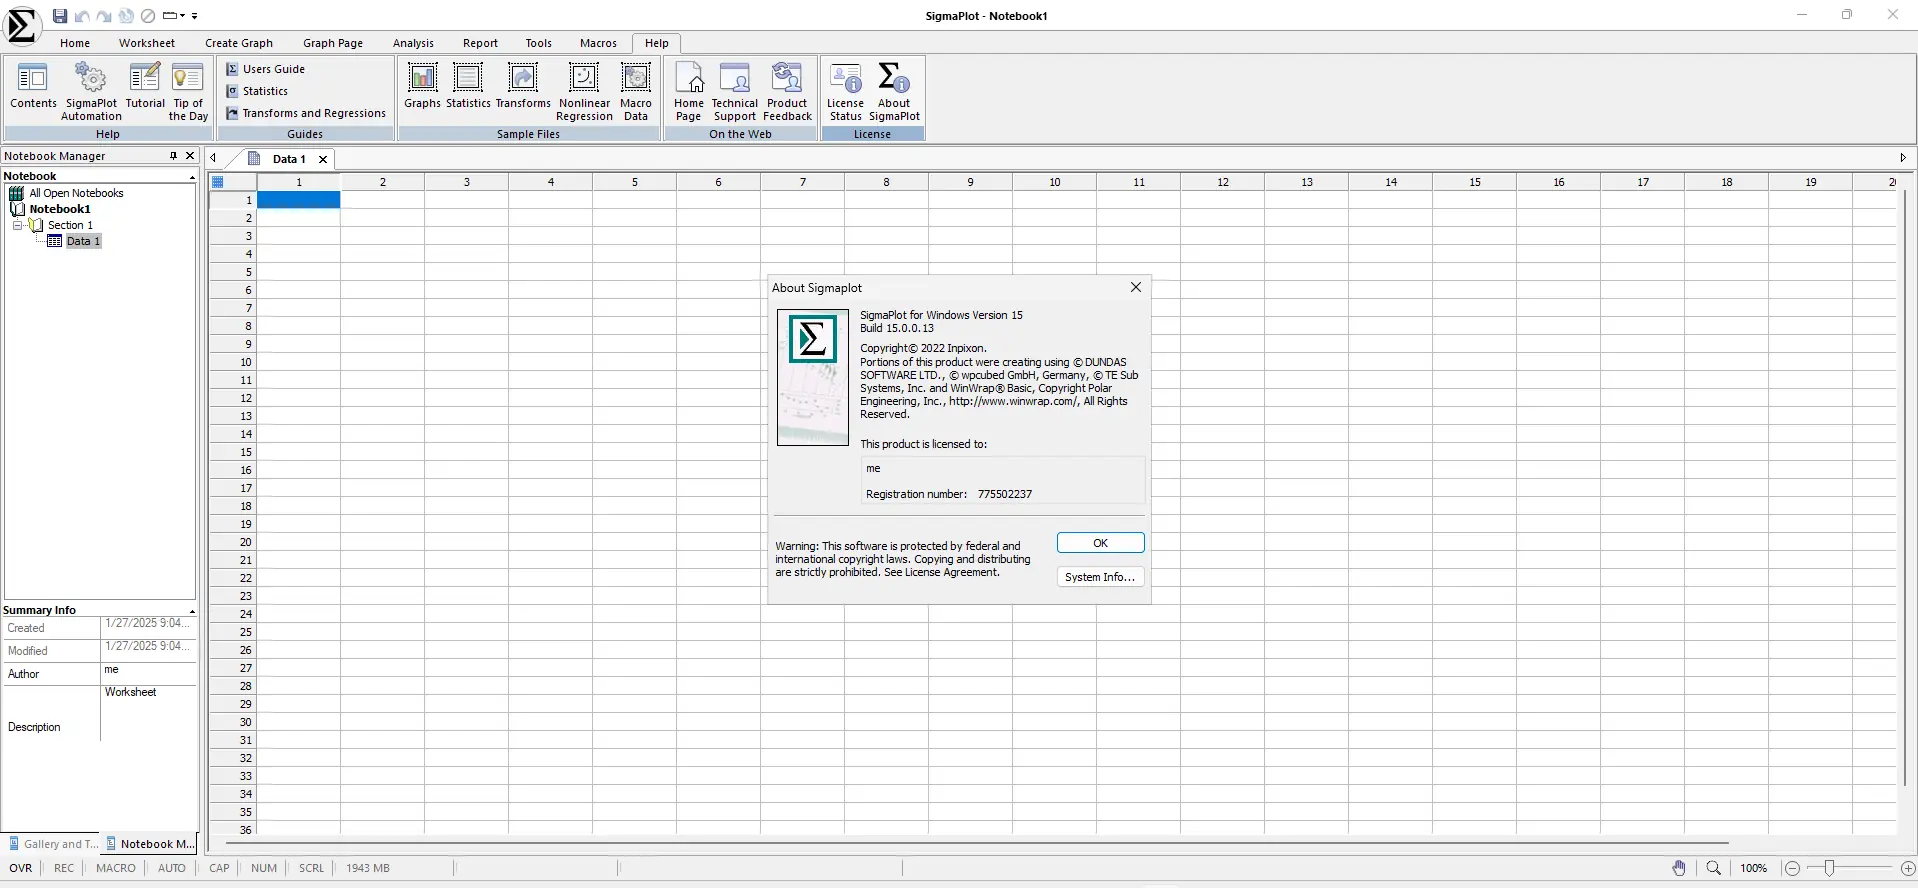Open the Transforms sample files
Screen dimensions: 1918x888
pos(523,86)
